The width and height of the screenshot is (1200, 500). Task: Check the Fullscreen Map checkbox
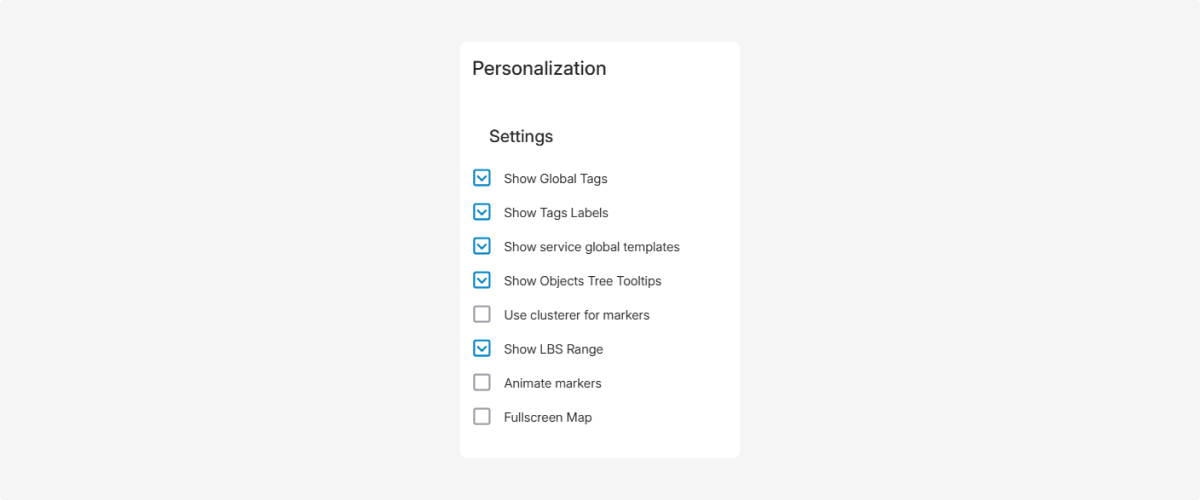[x=482, y=416]
